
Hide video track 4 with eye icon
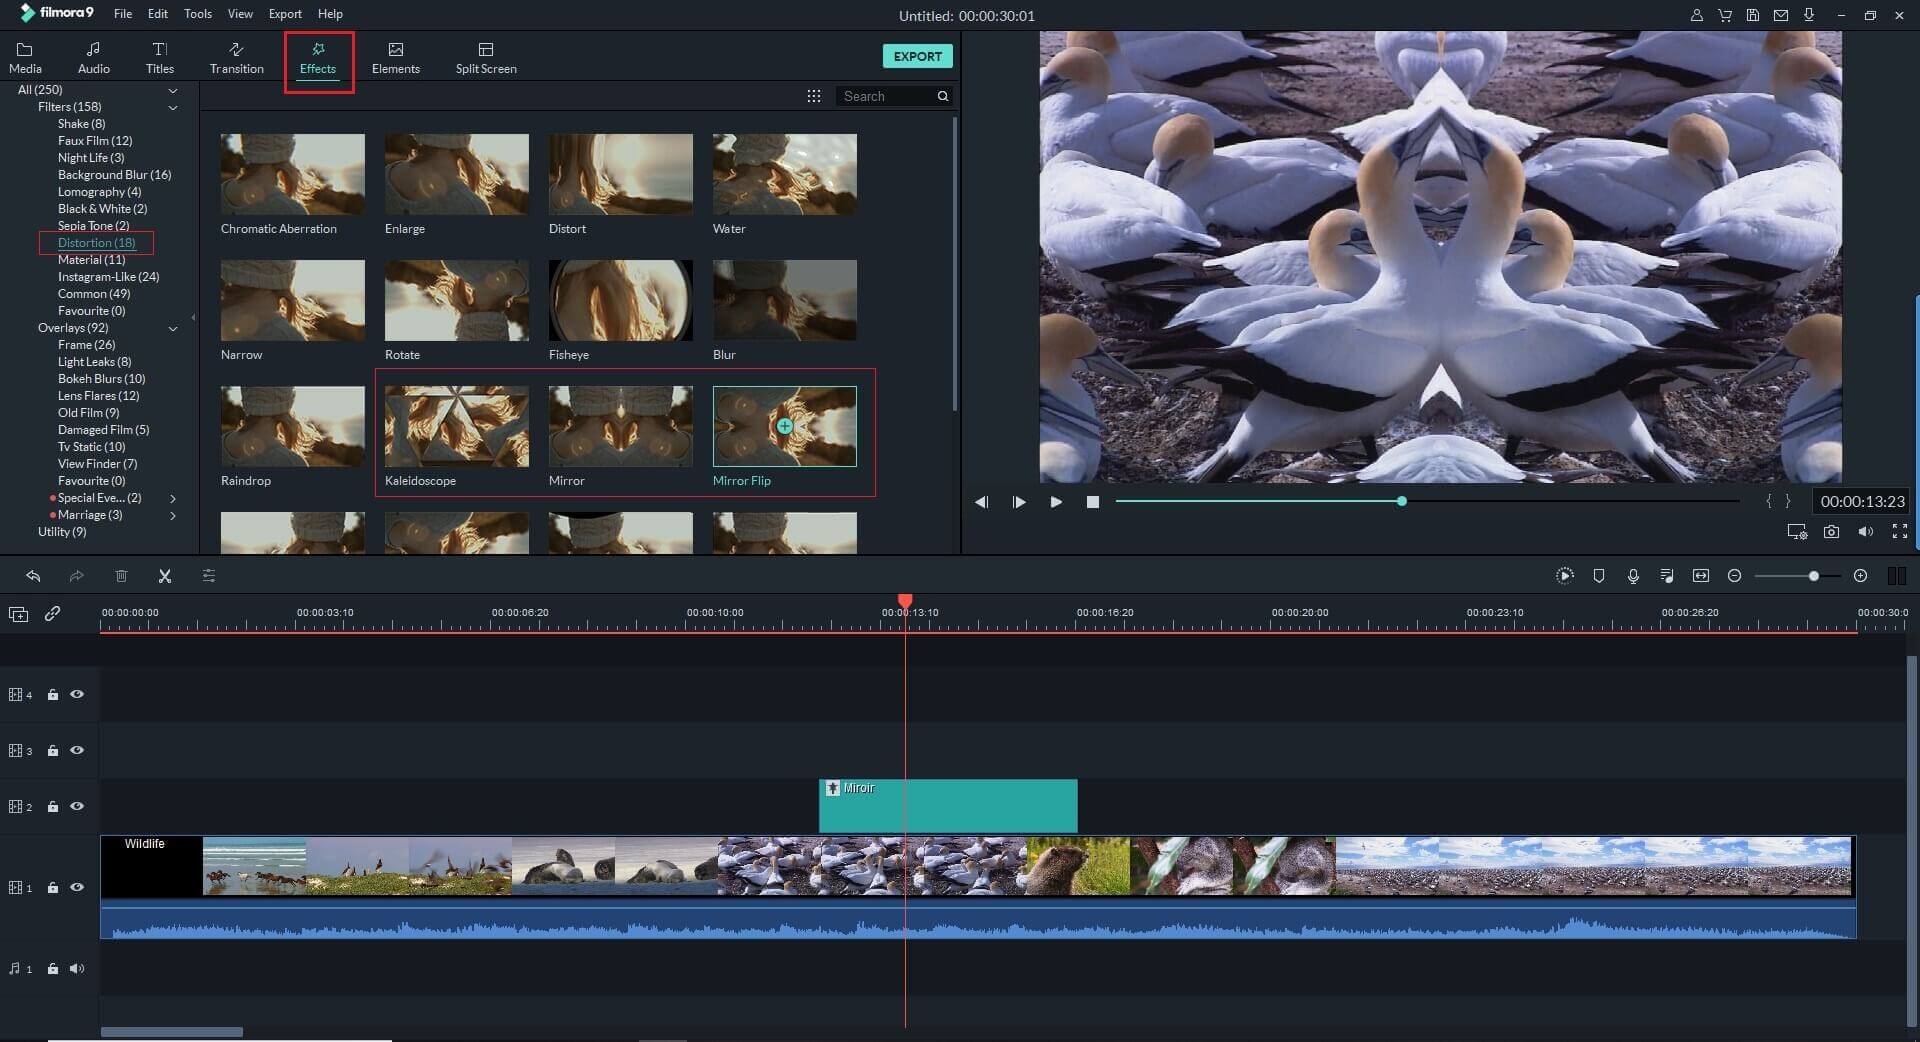[77, 694]
